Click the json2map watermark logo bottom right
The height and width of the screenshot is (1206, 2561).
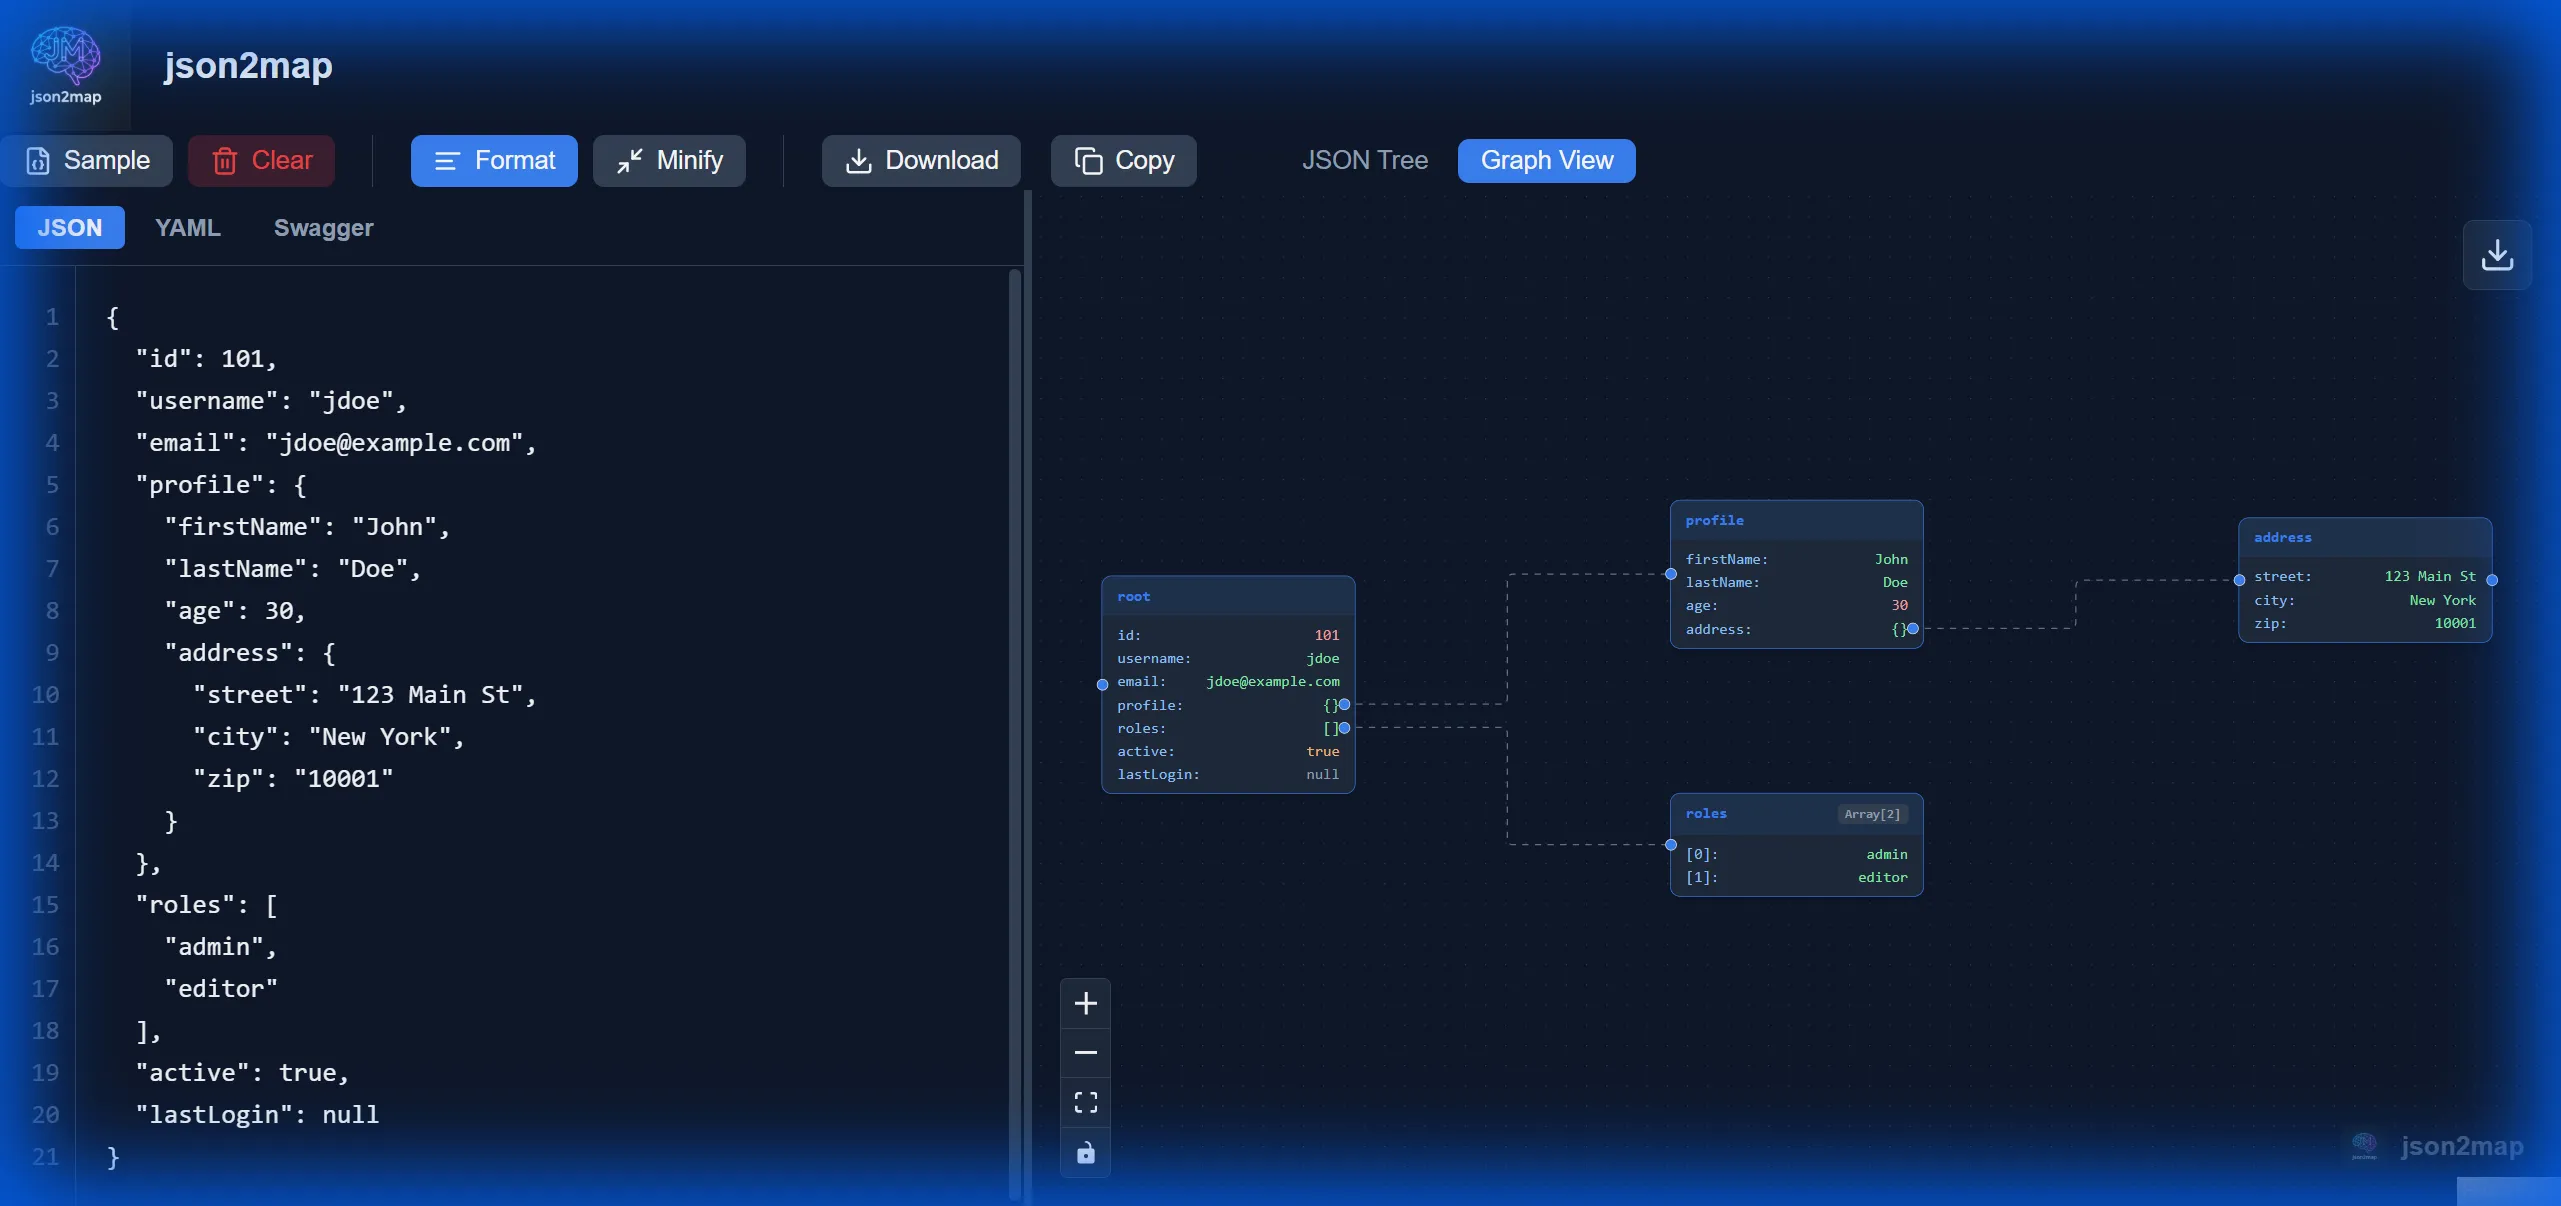(x=2363, y=1147)
